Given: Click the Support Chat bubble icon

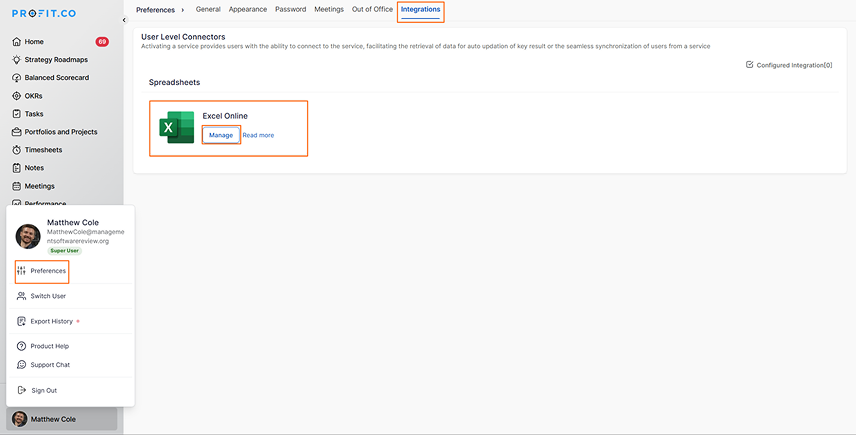Looking at the screenshot, I should click(x=21, y=365).
